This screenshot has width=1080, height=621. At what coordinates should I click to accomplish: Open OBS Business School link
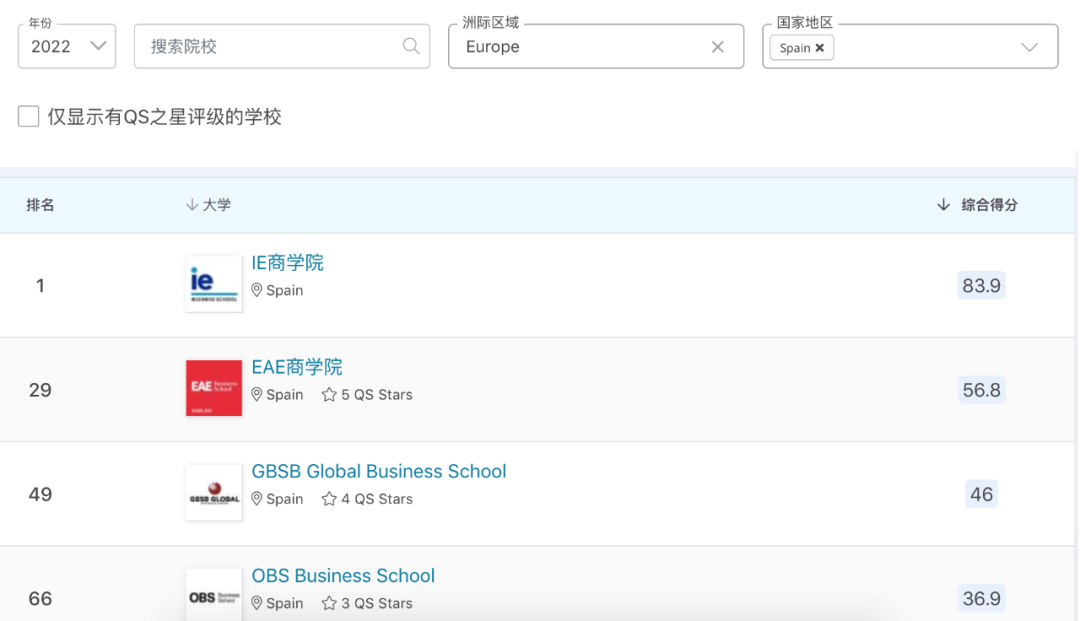click(343, 576)
